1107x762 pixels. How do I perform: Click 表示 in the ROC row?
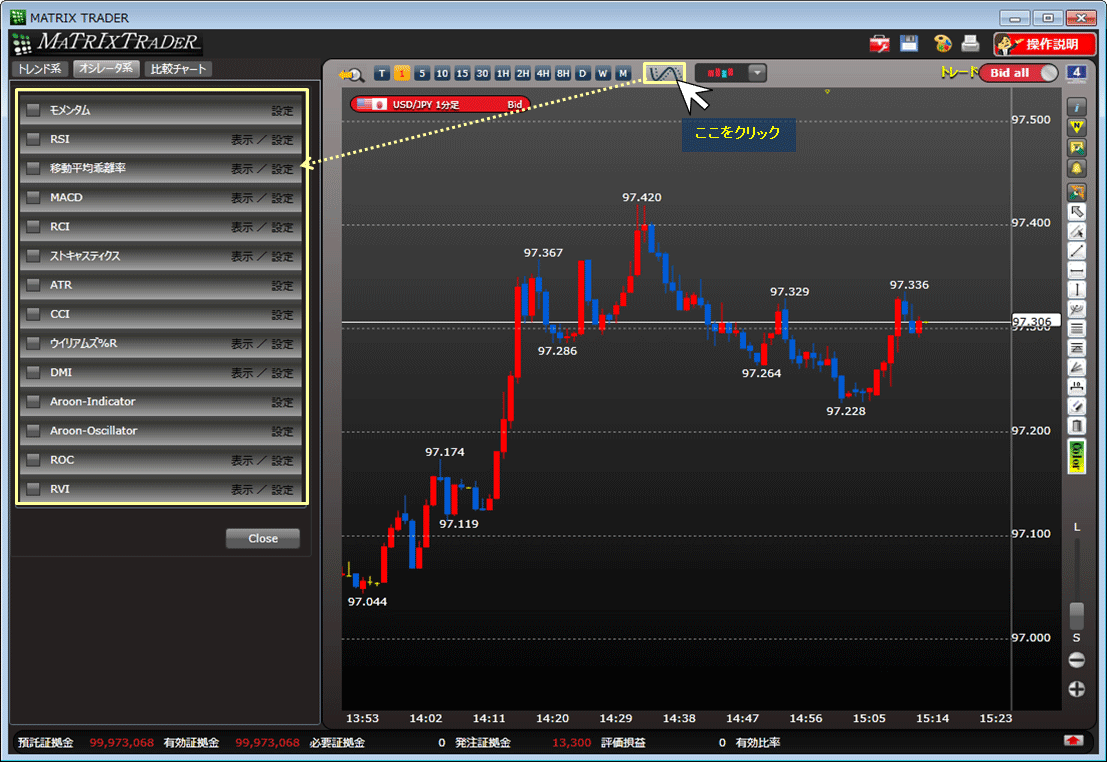click(241, 460)
